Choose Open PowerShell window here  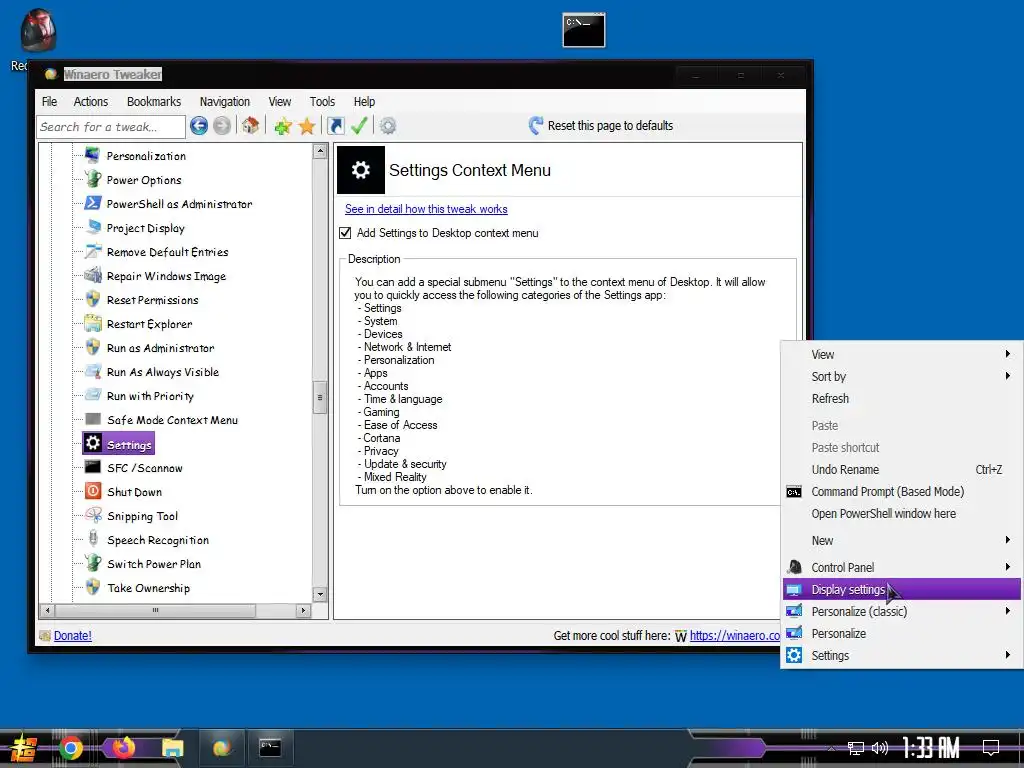click(901, 514)
